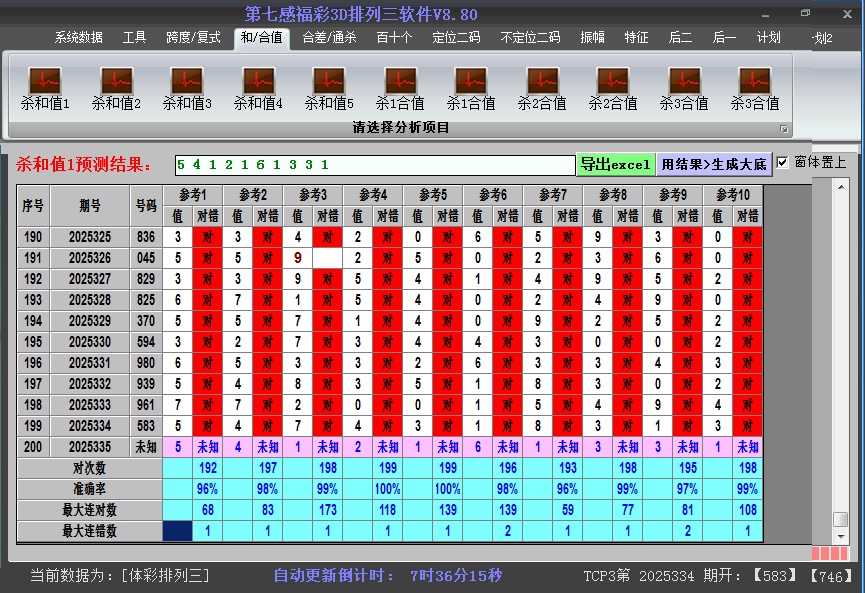Select the first 杀1合值 icon
This screenshot has height=593, width=865.
(x=400, y=81)
